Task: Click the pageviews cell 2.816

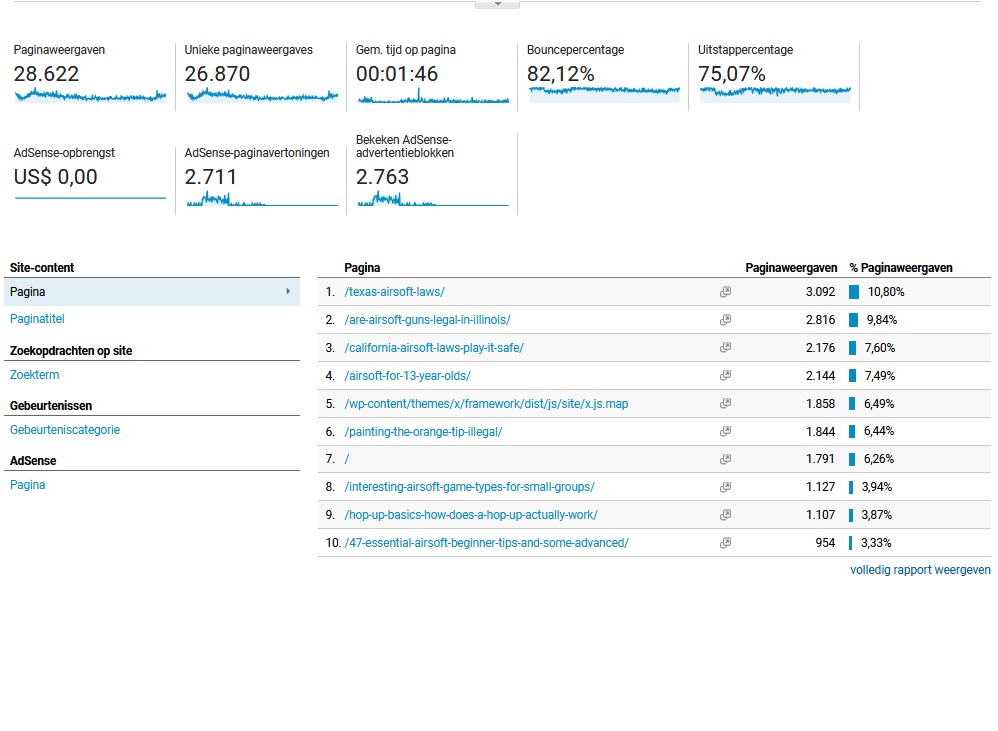Action: tap(820, 320)
